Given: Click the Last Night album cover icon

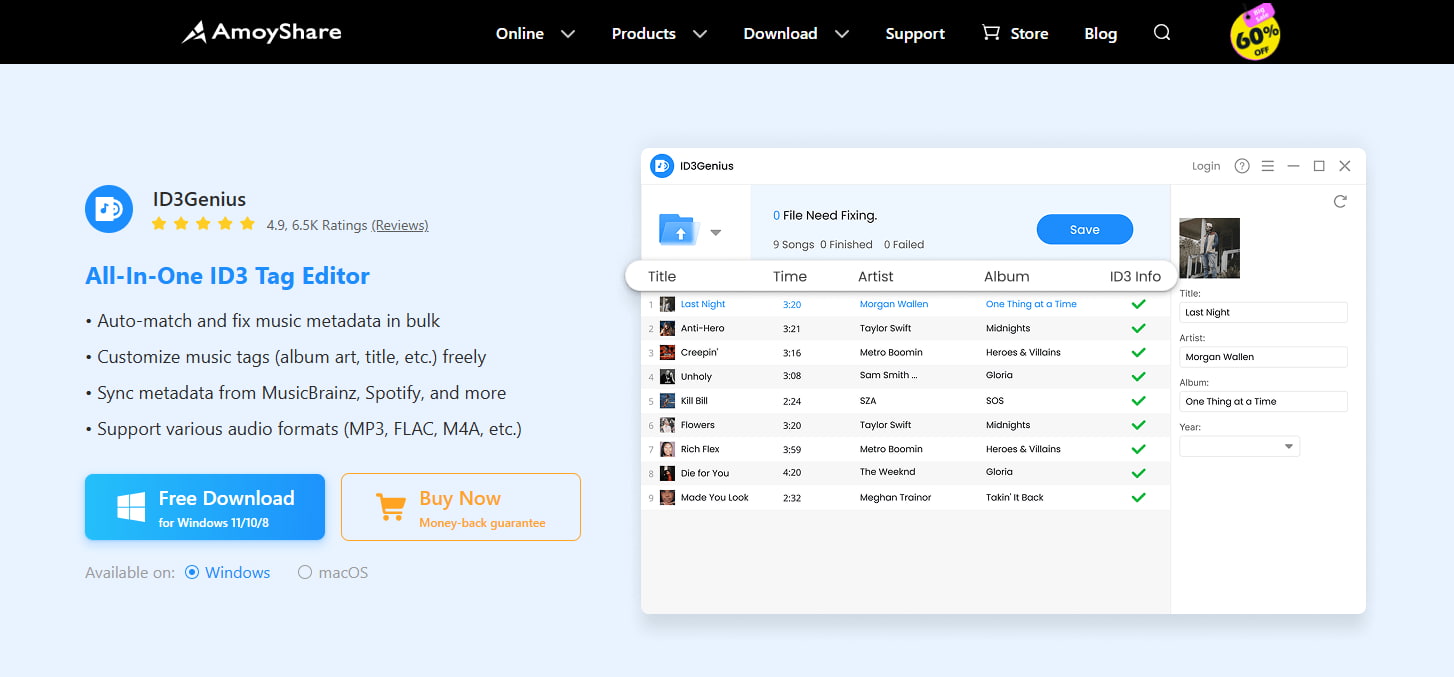Looking at the screenshot, I should (x=667, y=304).
